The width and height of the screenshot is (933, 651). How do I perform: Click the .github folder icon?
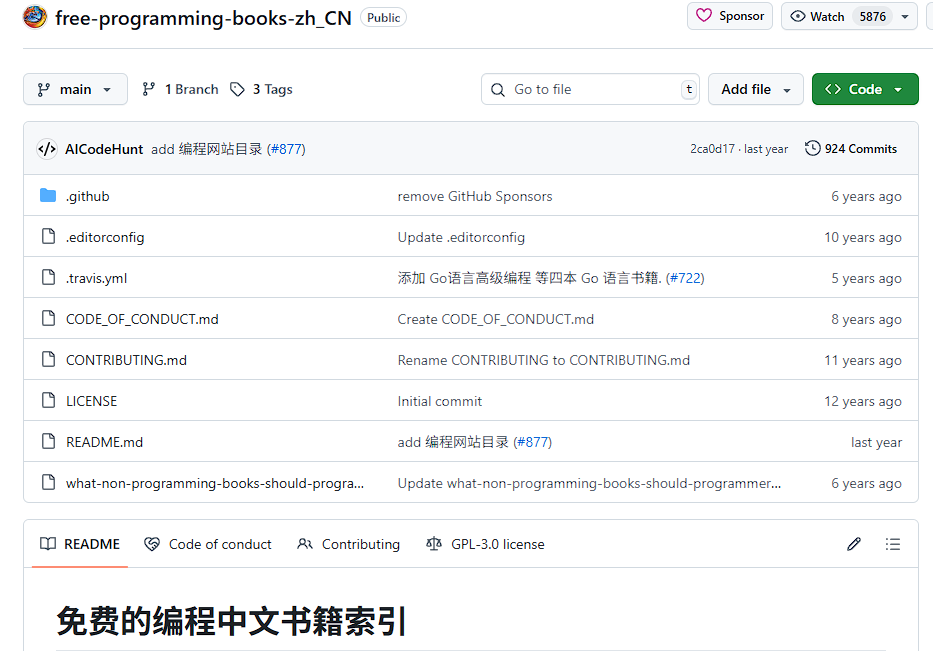coord(48,196)
